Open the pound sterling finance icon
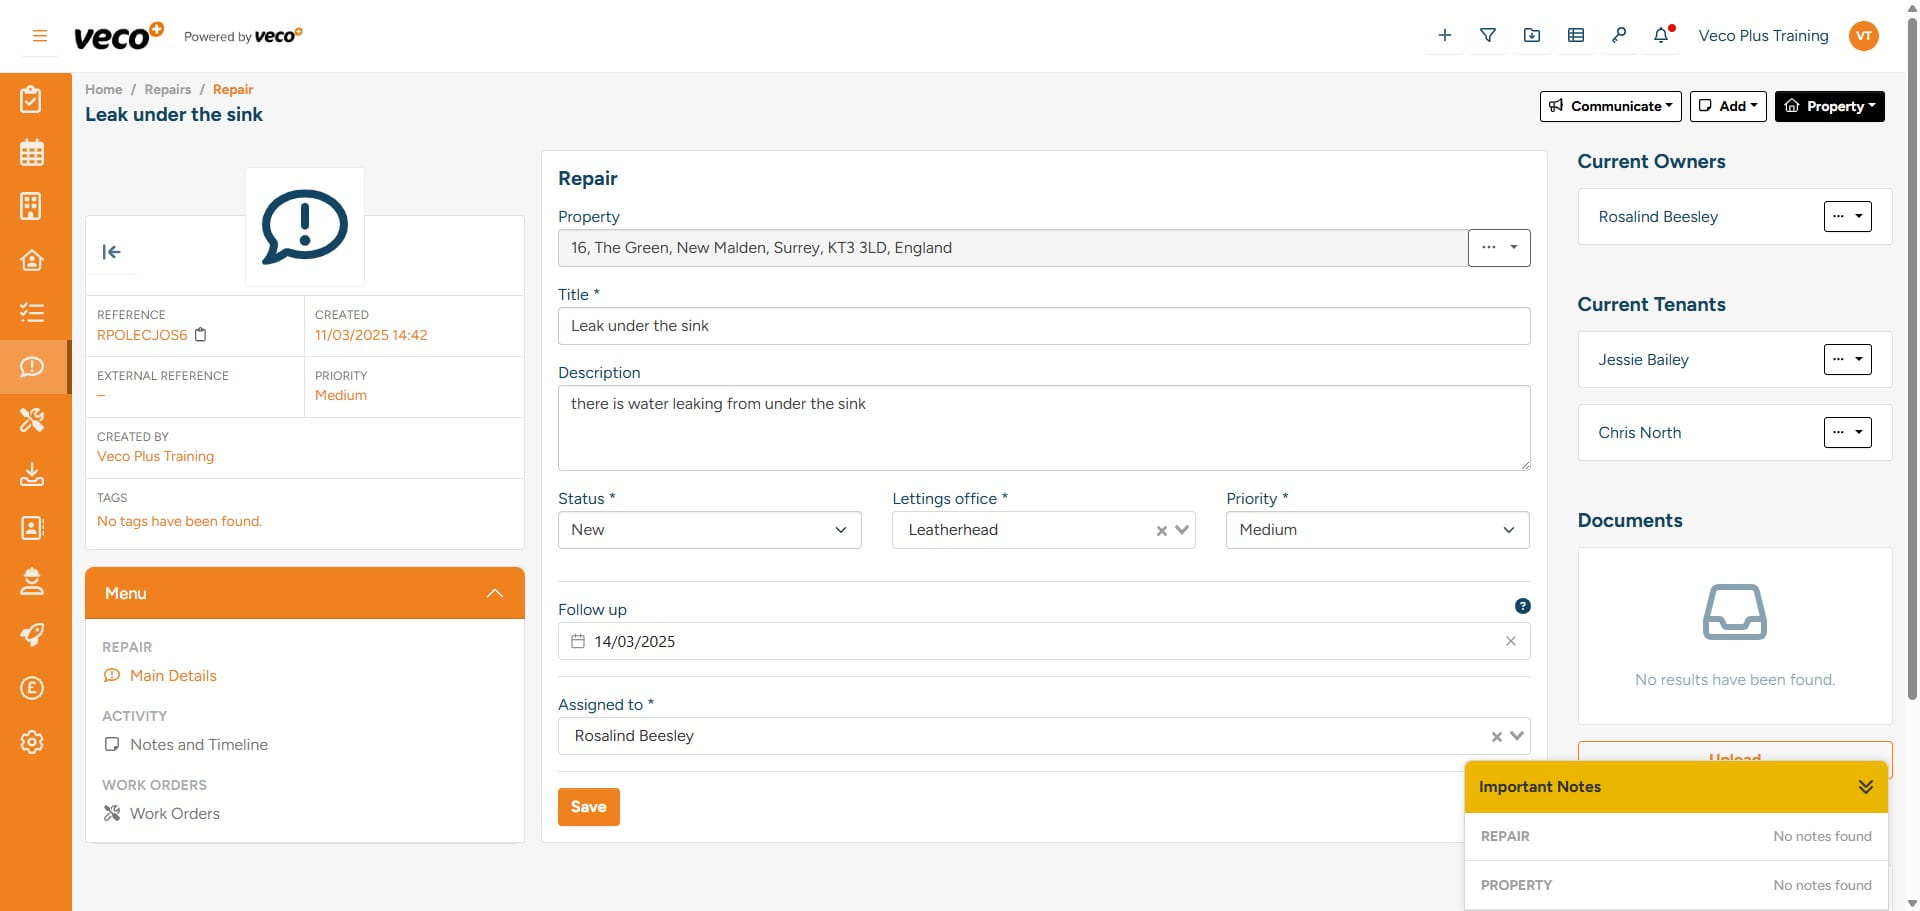Screen dimensions: 1920x911 pyautogui.click(x=31, y=688)
